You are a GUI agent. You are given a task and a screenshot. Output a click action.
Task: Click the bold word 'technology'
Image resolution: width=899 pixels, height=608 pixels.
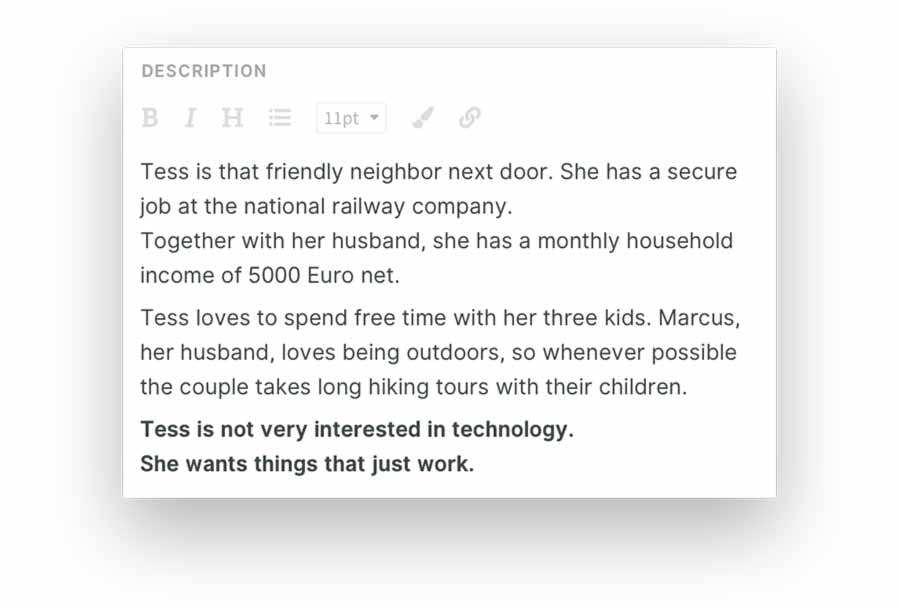512,429
